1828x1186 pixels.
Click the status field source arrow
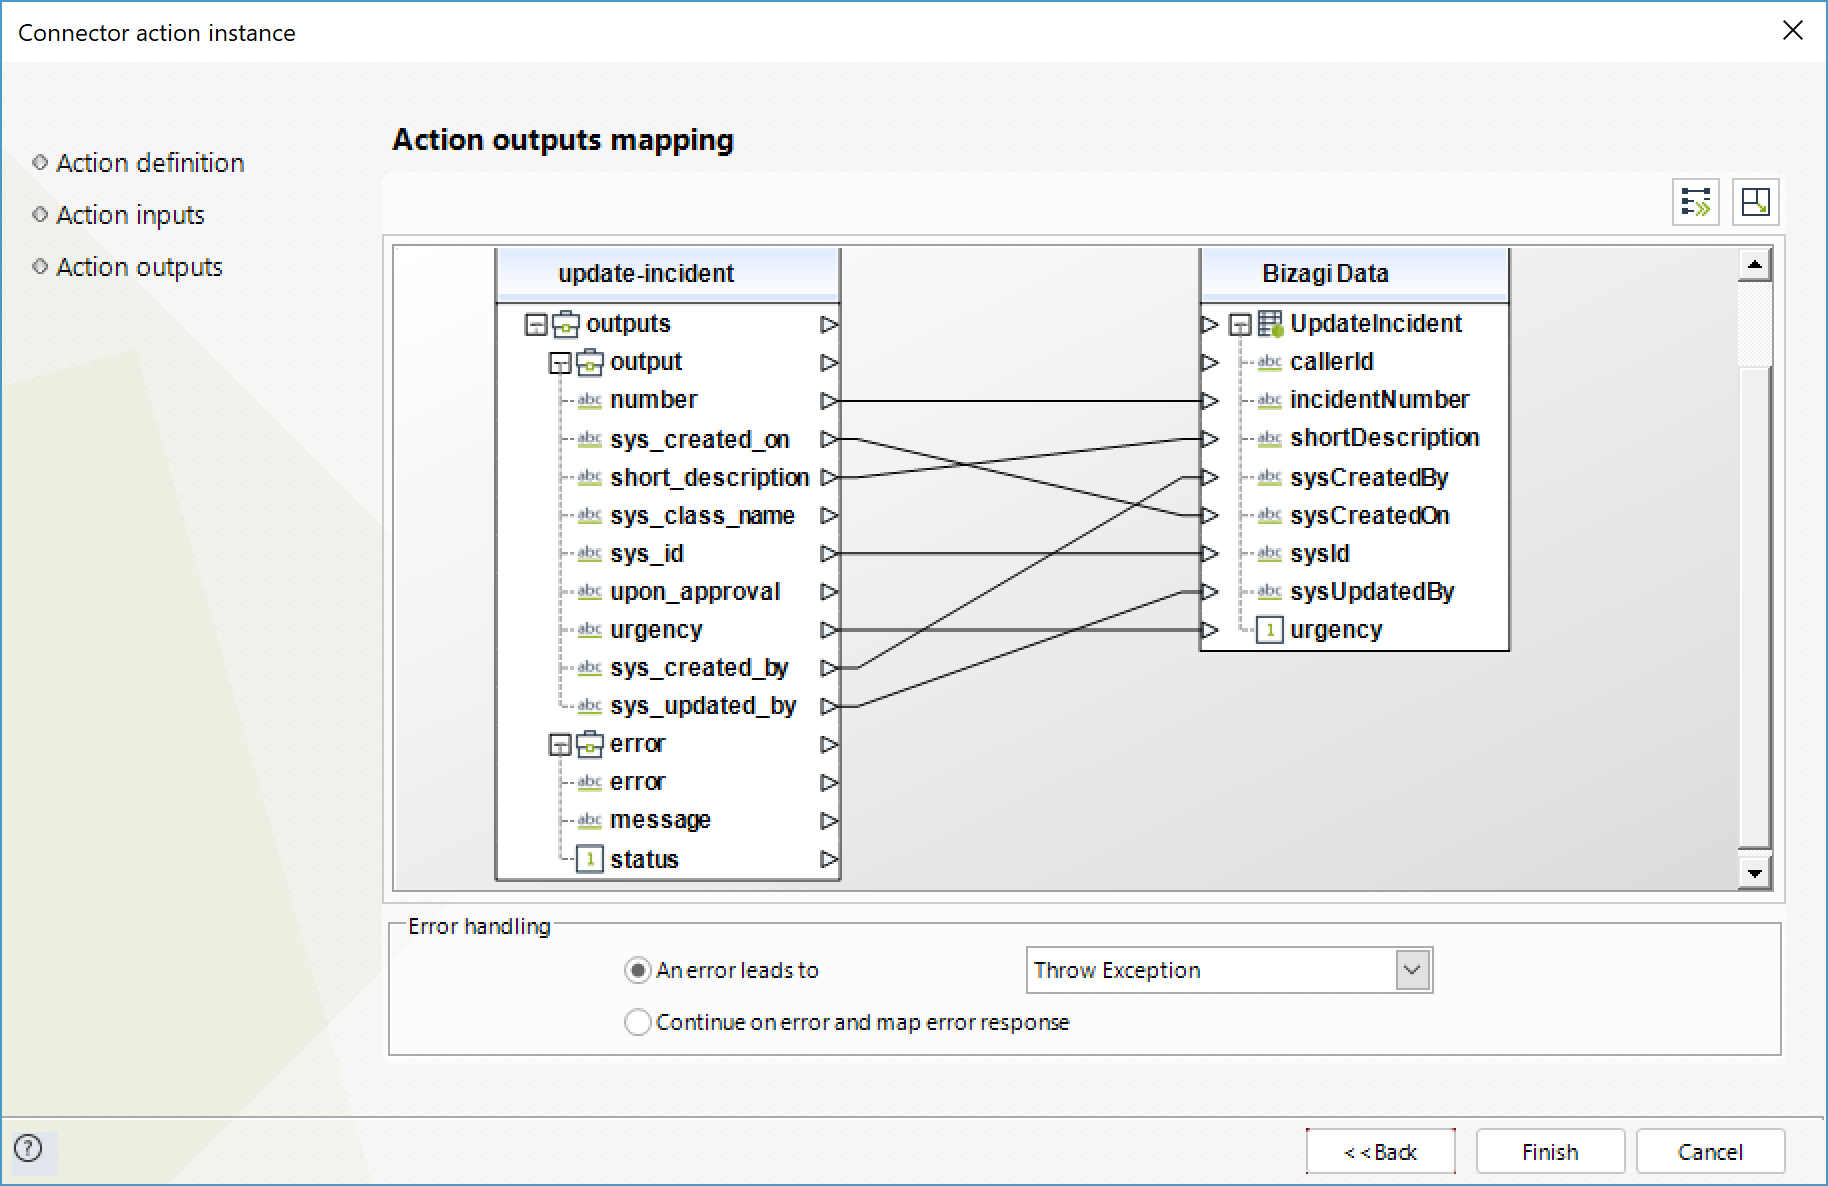pyautogui.click(x=829, y=859)
